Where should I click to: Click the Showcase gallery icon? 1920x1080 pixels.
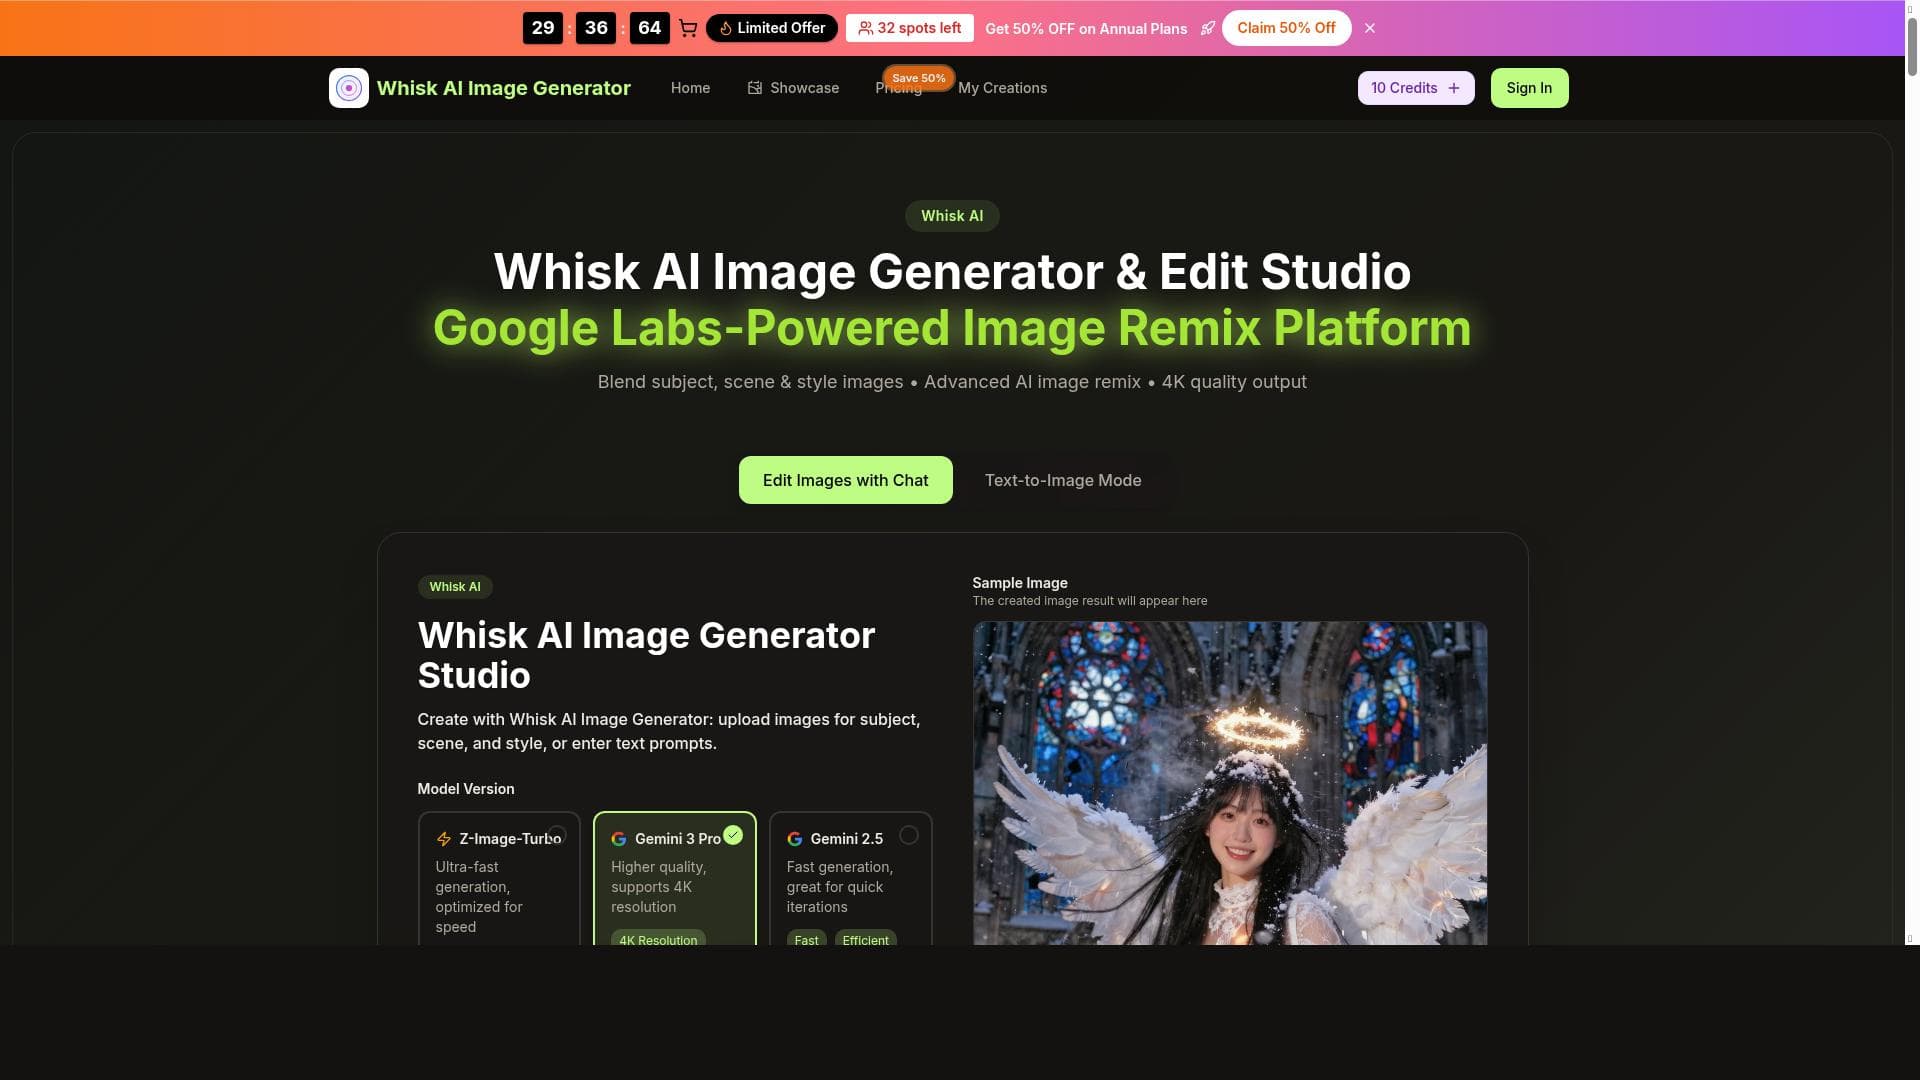(x=755, y=88)
